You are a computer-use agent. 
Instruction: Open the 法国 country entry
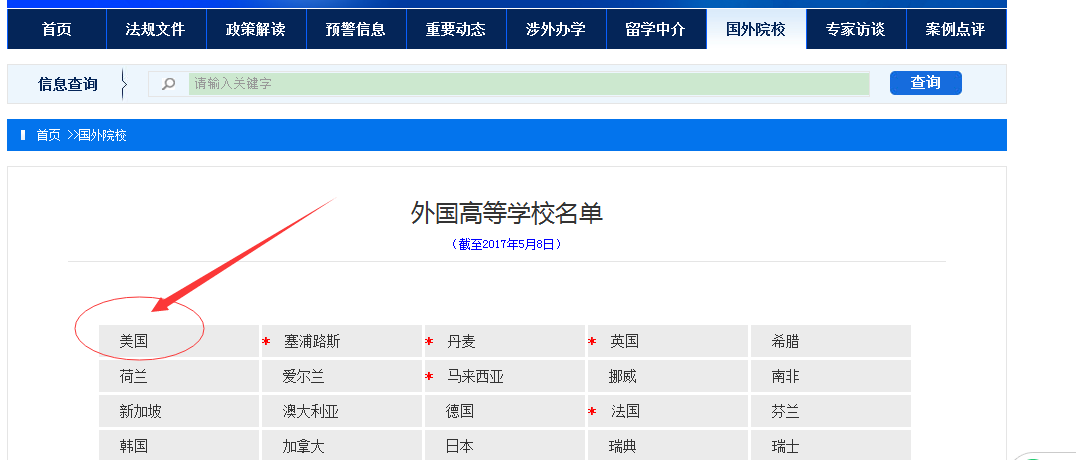tap(625, 411)
